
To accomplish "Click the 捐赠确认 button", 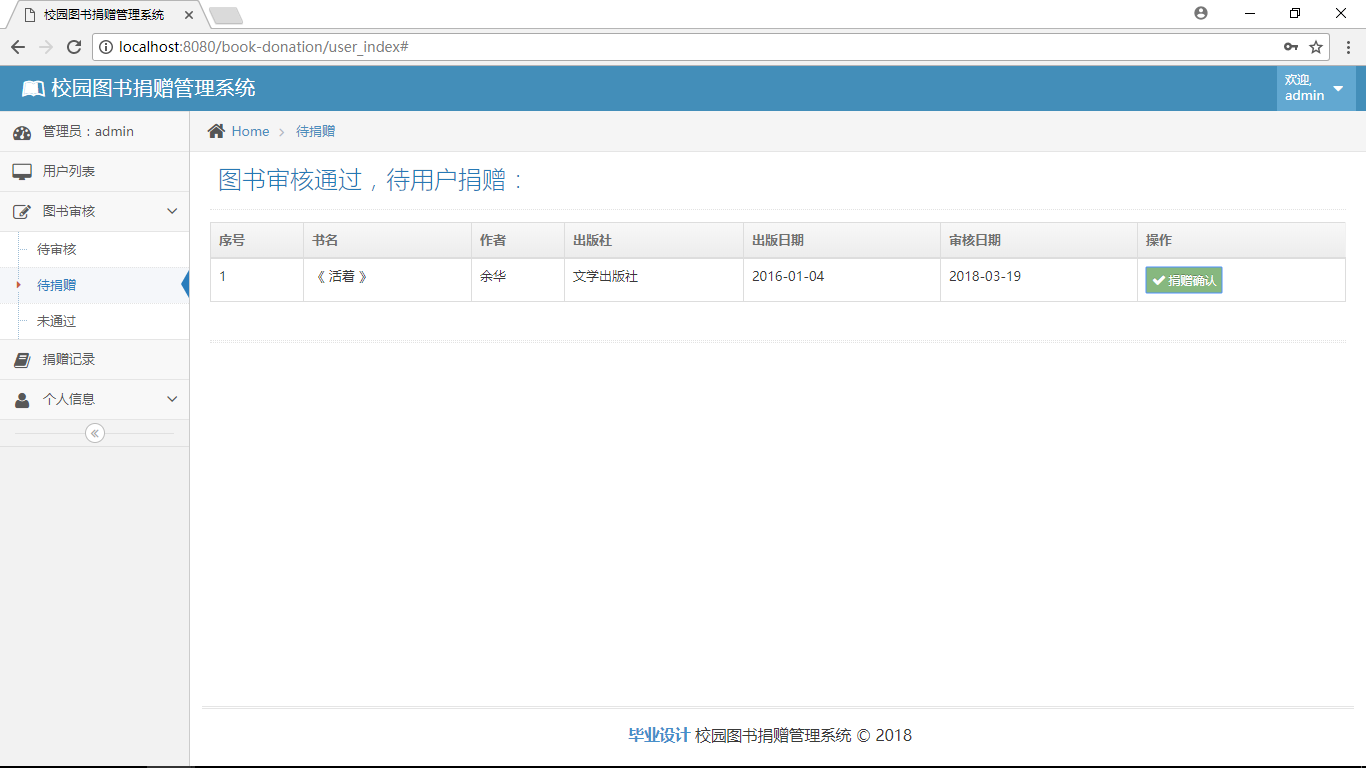I will (x=1184, y=281).
